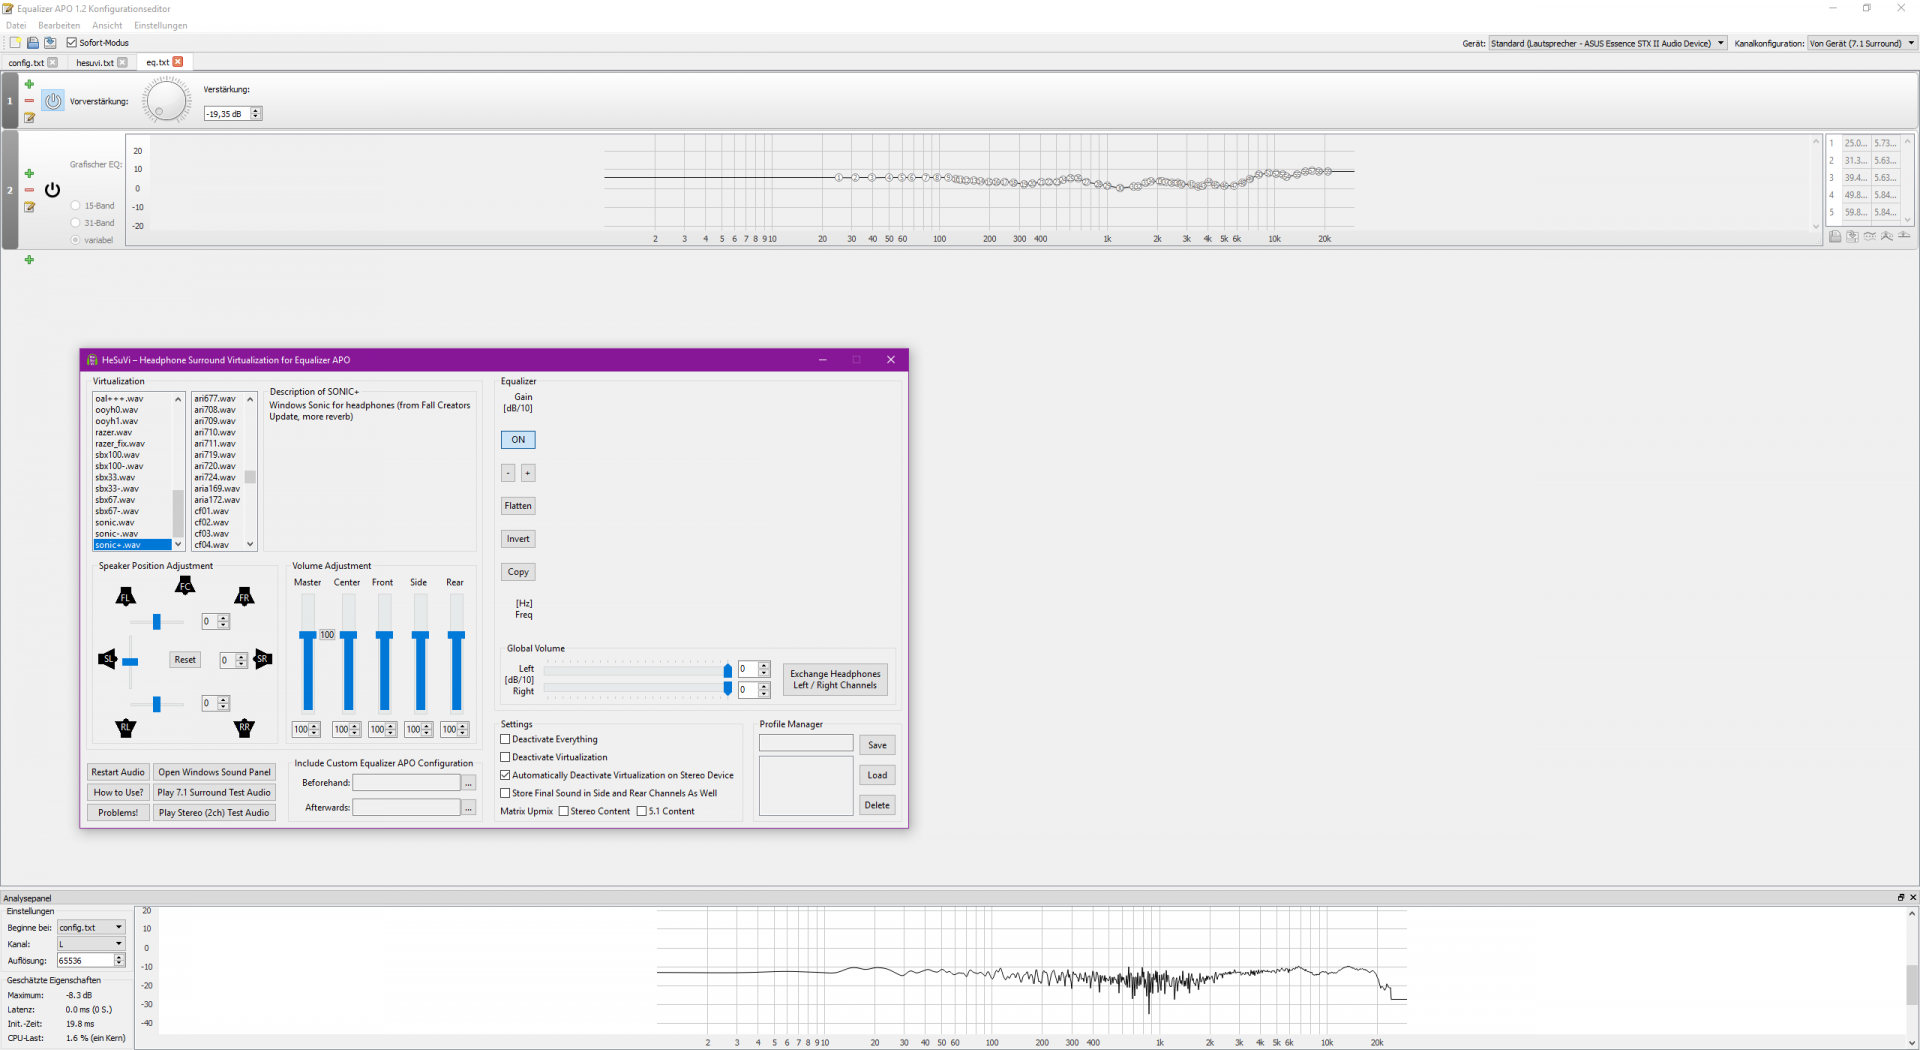Open the Kanal dropdown in analysis panel
This screenshot has width=1920, height=1050.
point(91,944)
